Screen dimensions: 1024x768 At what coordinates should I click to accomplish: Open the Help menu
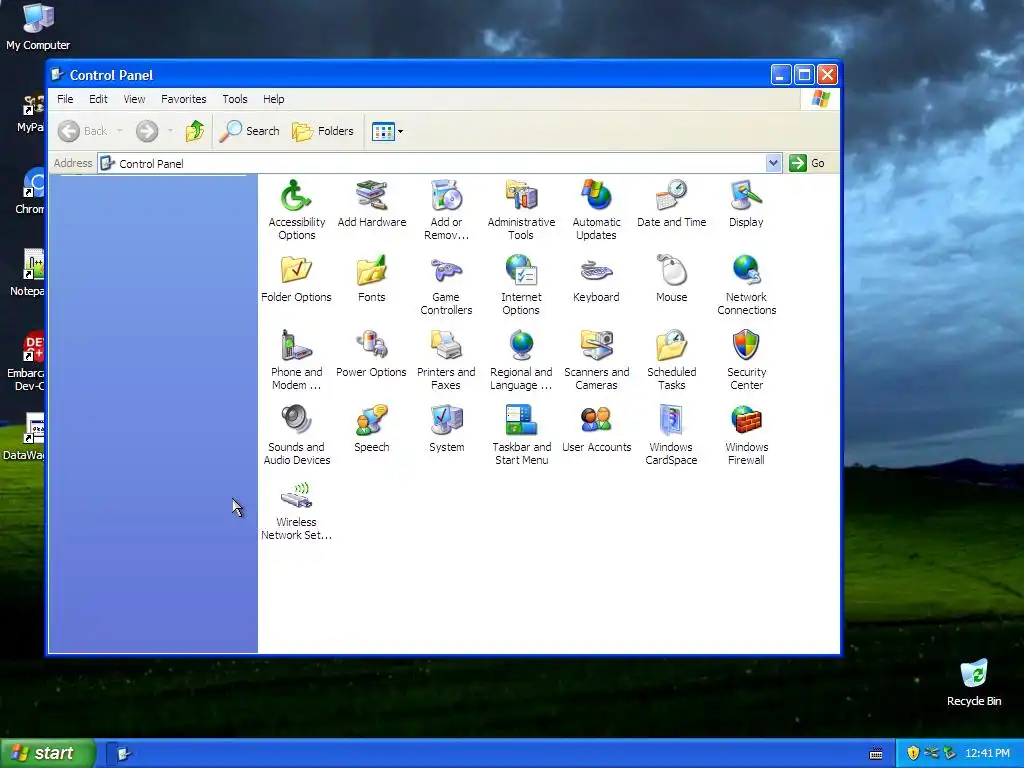274,99
